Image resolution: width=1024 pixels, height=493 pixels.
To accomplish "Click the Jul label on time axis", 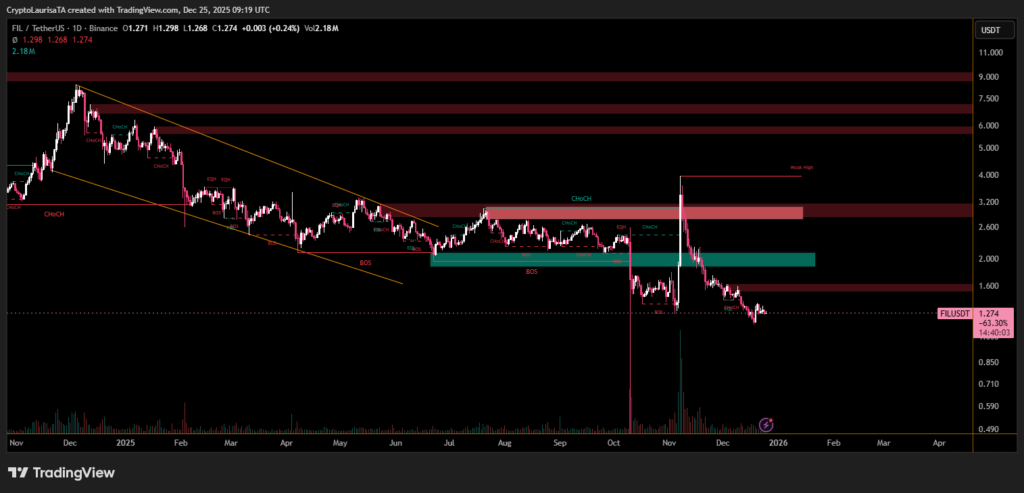I will coord(448,441).
